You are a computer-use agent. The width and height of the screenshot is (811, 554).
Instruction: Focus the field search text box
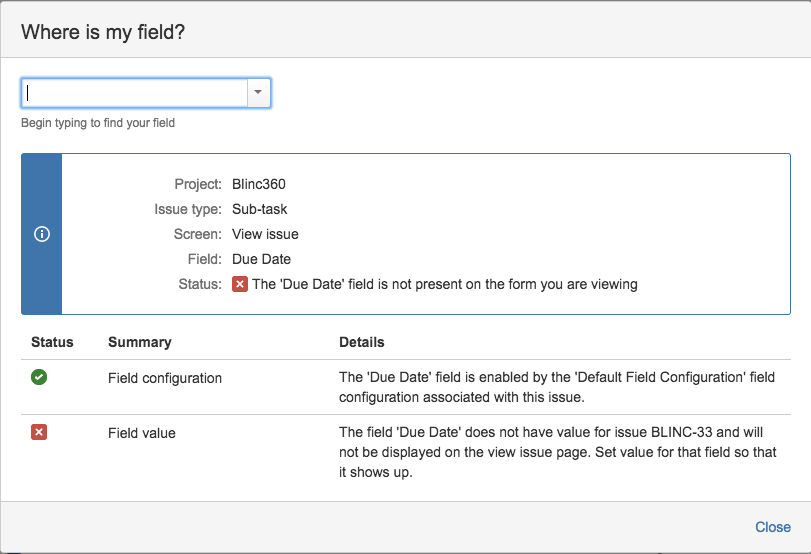[x=135, y=93]
